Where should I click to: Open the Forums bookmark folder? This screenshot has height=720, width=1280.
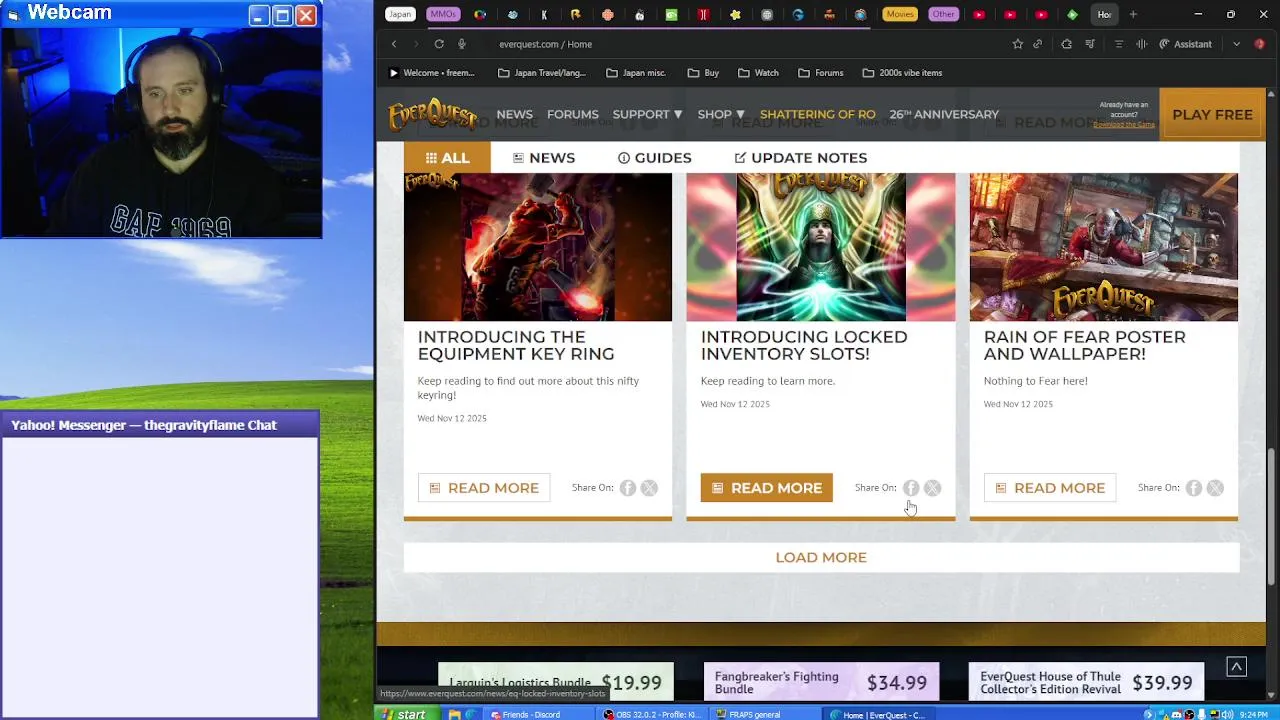820,73
